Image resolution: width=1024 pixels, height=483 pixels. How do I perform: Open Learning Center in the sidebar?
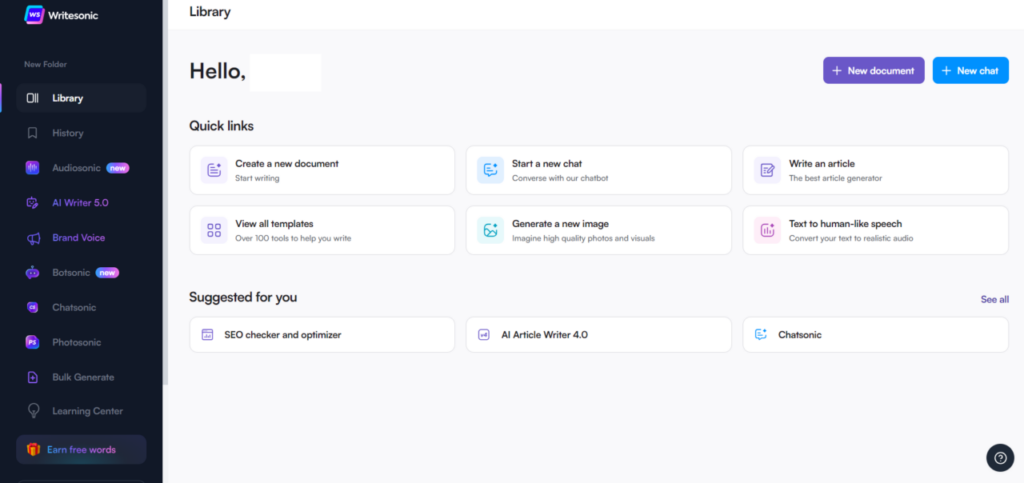click(88, 411)
